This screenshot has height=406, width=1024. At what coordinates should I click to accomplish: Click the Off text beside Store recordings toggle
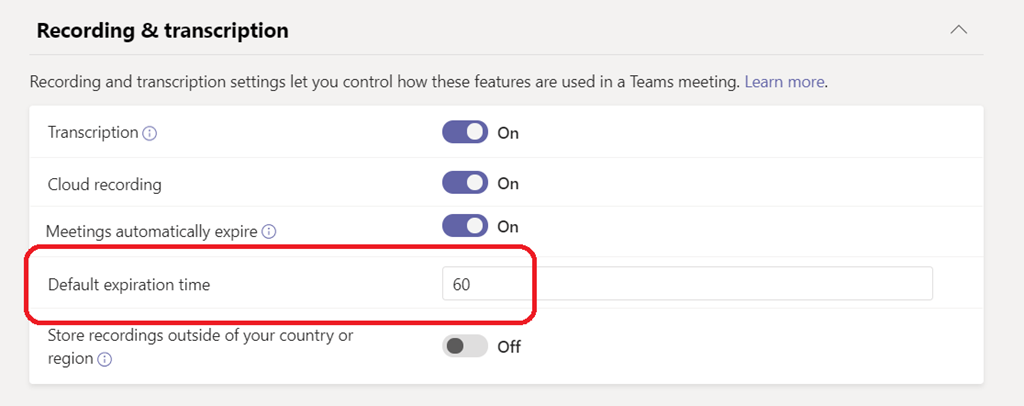[x=509, y=348]
